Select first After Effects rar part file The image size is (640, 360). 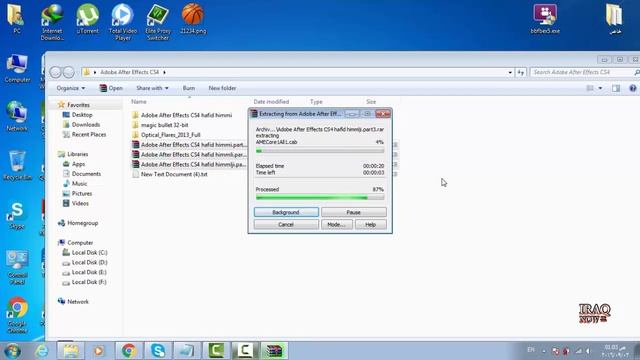pyautogui.click(x=189, y=144)
